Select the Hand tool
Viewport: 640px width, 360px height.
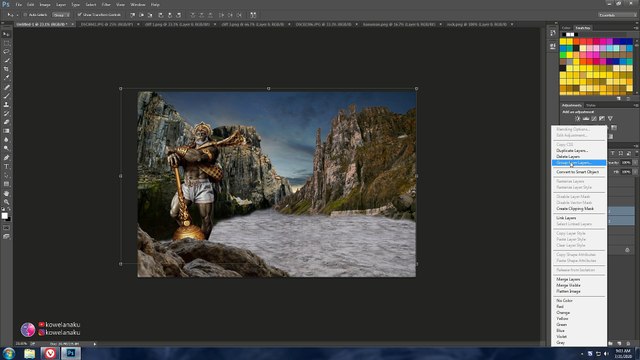pos(6,193)
